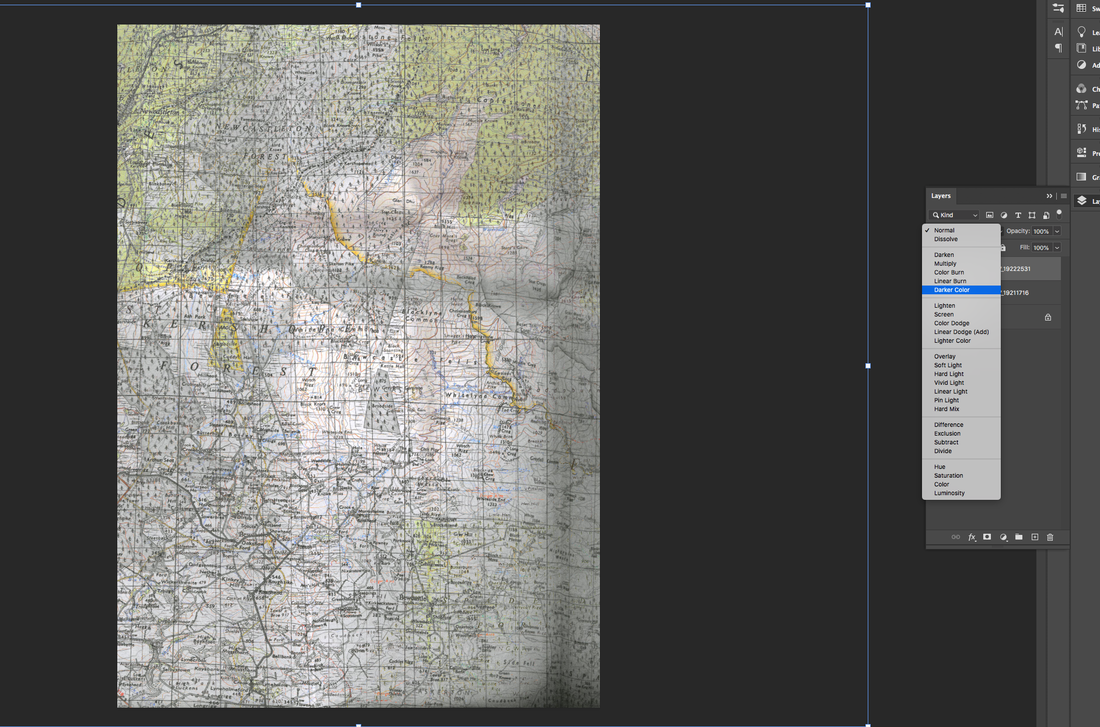Create a new layer
The image size is (1100, 727).
click(1035, 537)
